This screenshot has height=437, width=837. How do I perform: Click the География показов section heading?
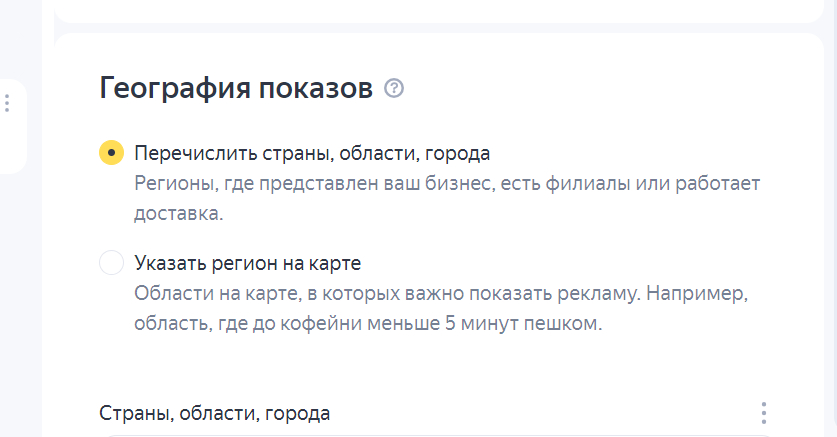[235, 89]
